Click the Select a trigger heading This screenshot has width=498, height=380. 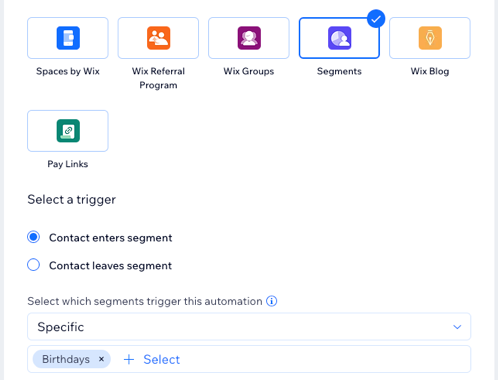point(72,199)
